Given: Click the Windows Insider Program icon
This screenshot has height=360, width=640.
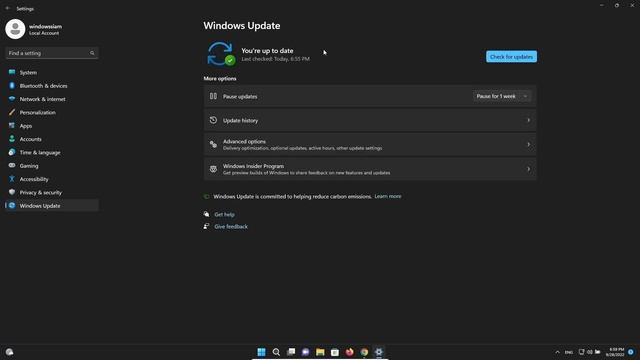Looking at the screenshot, I should click(x=213, y=169).
